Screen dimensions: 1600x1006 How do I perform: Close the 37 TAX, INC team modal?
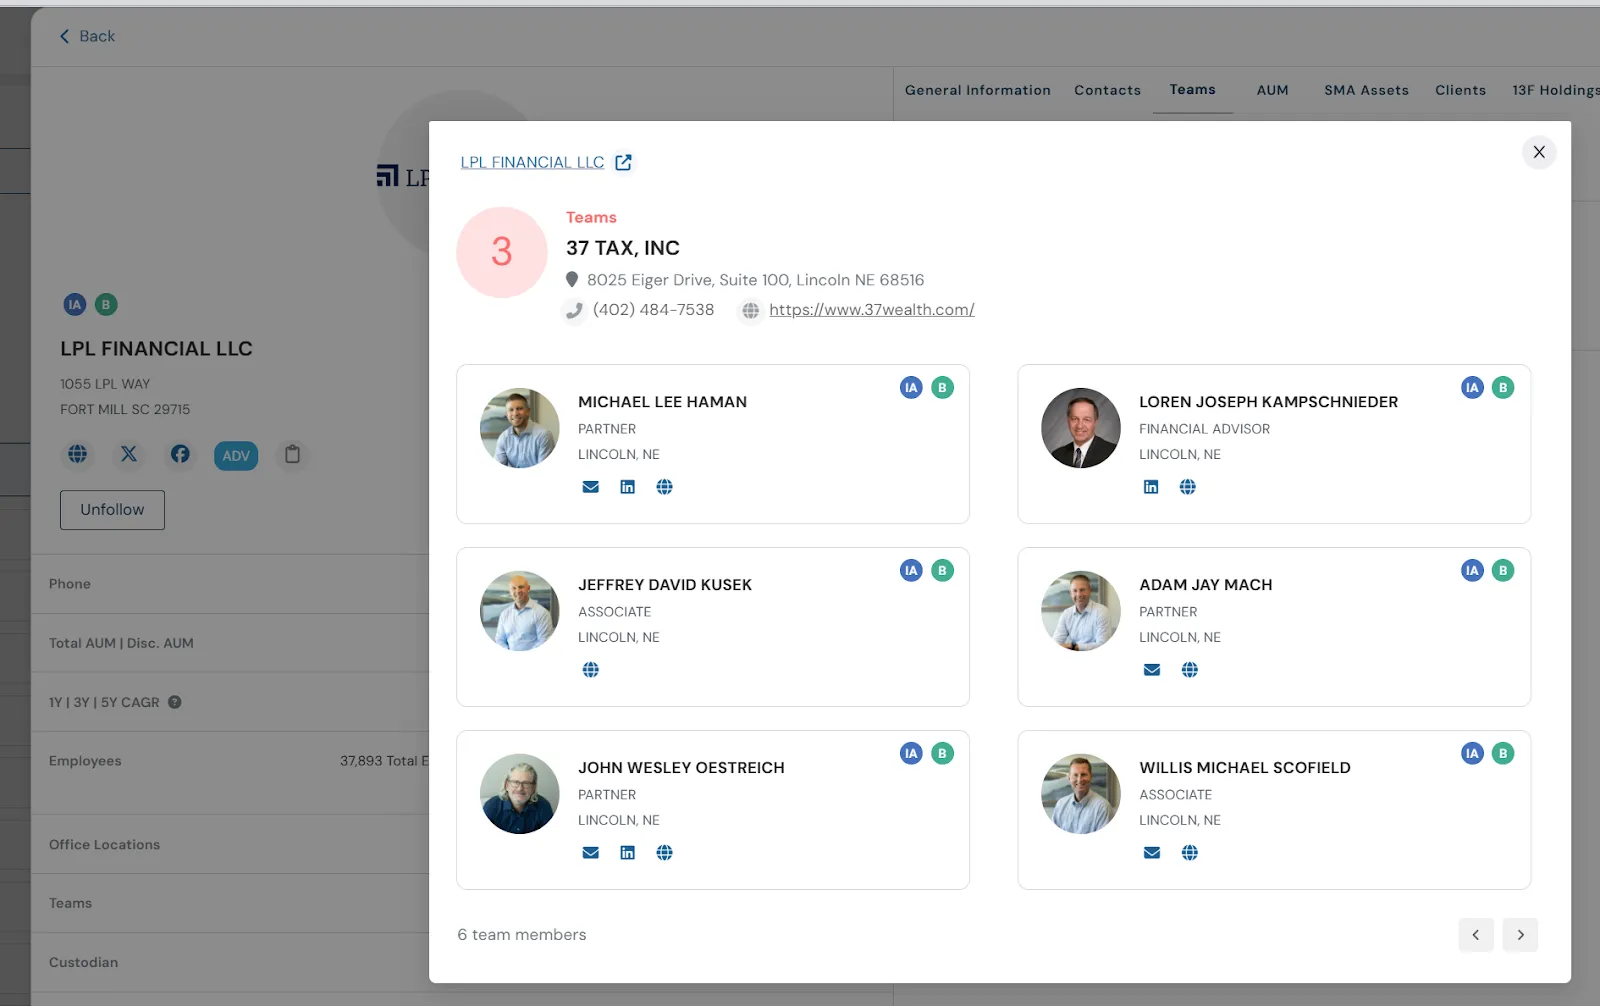pyautogui.click(x=1539, y=152)
